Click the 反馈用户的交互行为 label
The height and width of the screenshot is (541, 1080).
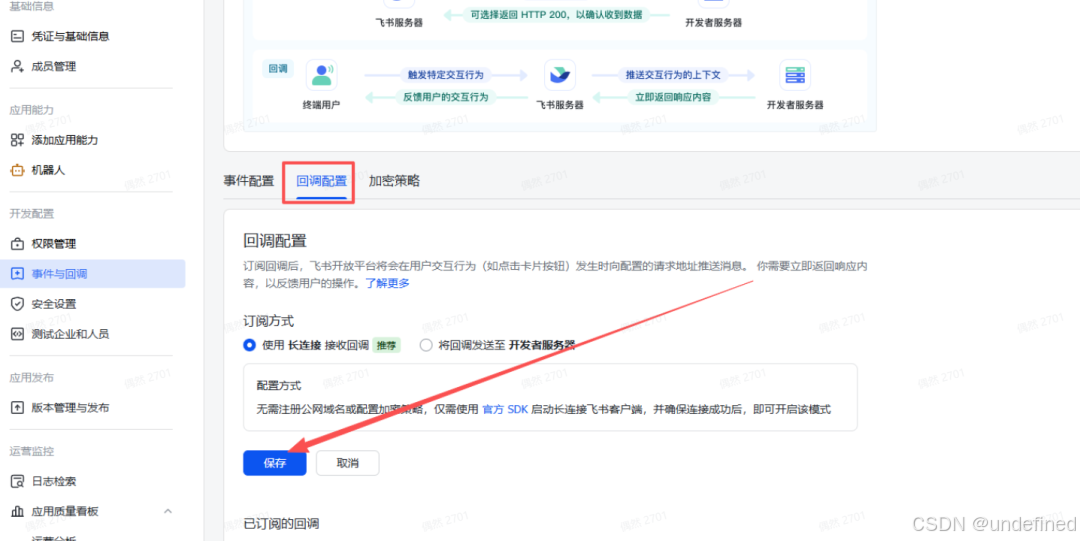tap(445, 97)
